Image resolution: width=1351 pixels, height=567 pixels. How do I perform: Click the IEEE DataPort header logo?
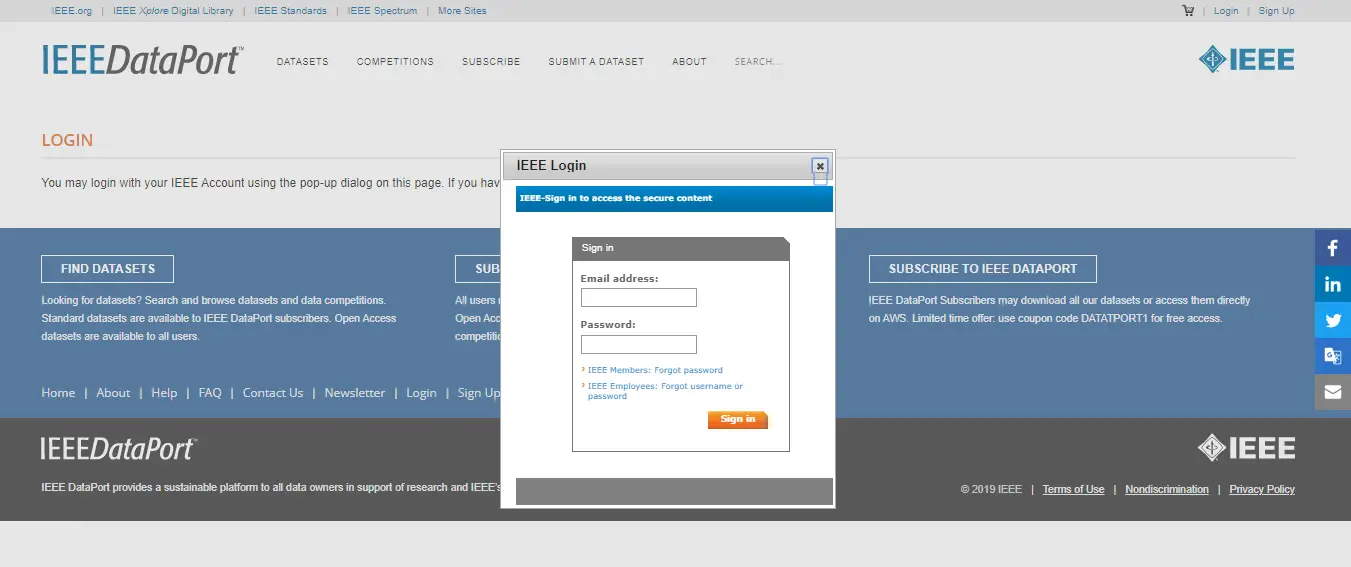click(142, 60)
